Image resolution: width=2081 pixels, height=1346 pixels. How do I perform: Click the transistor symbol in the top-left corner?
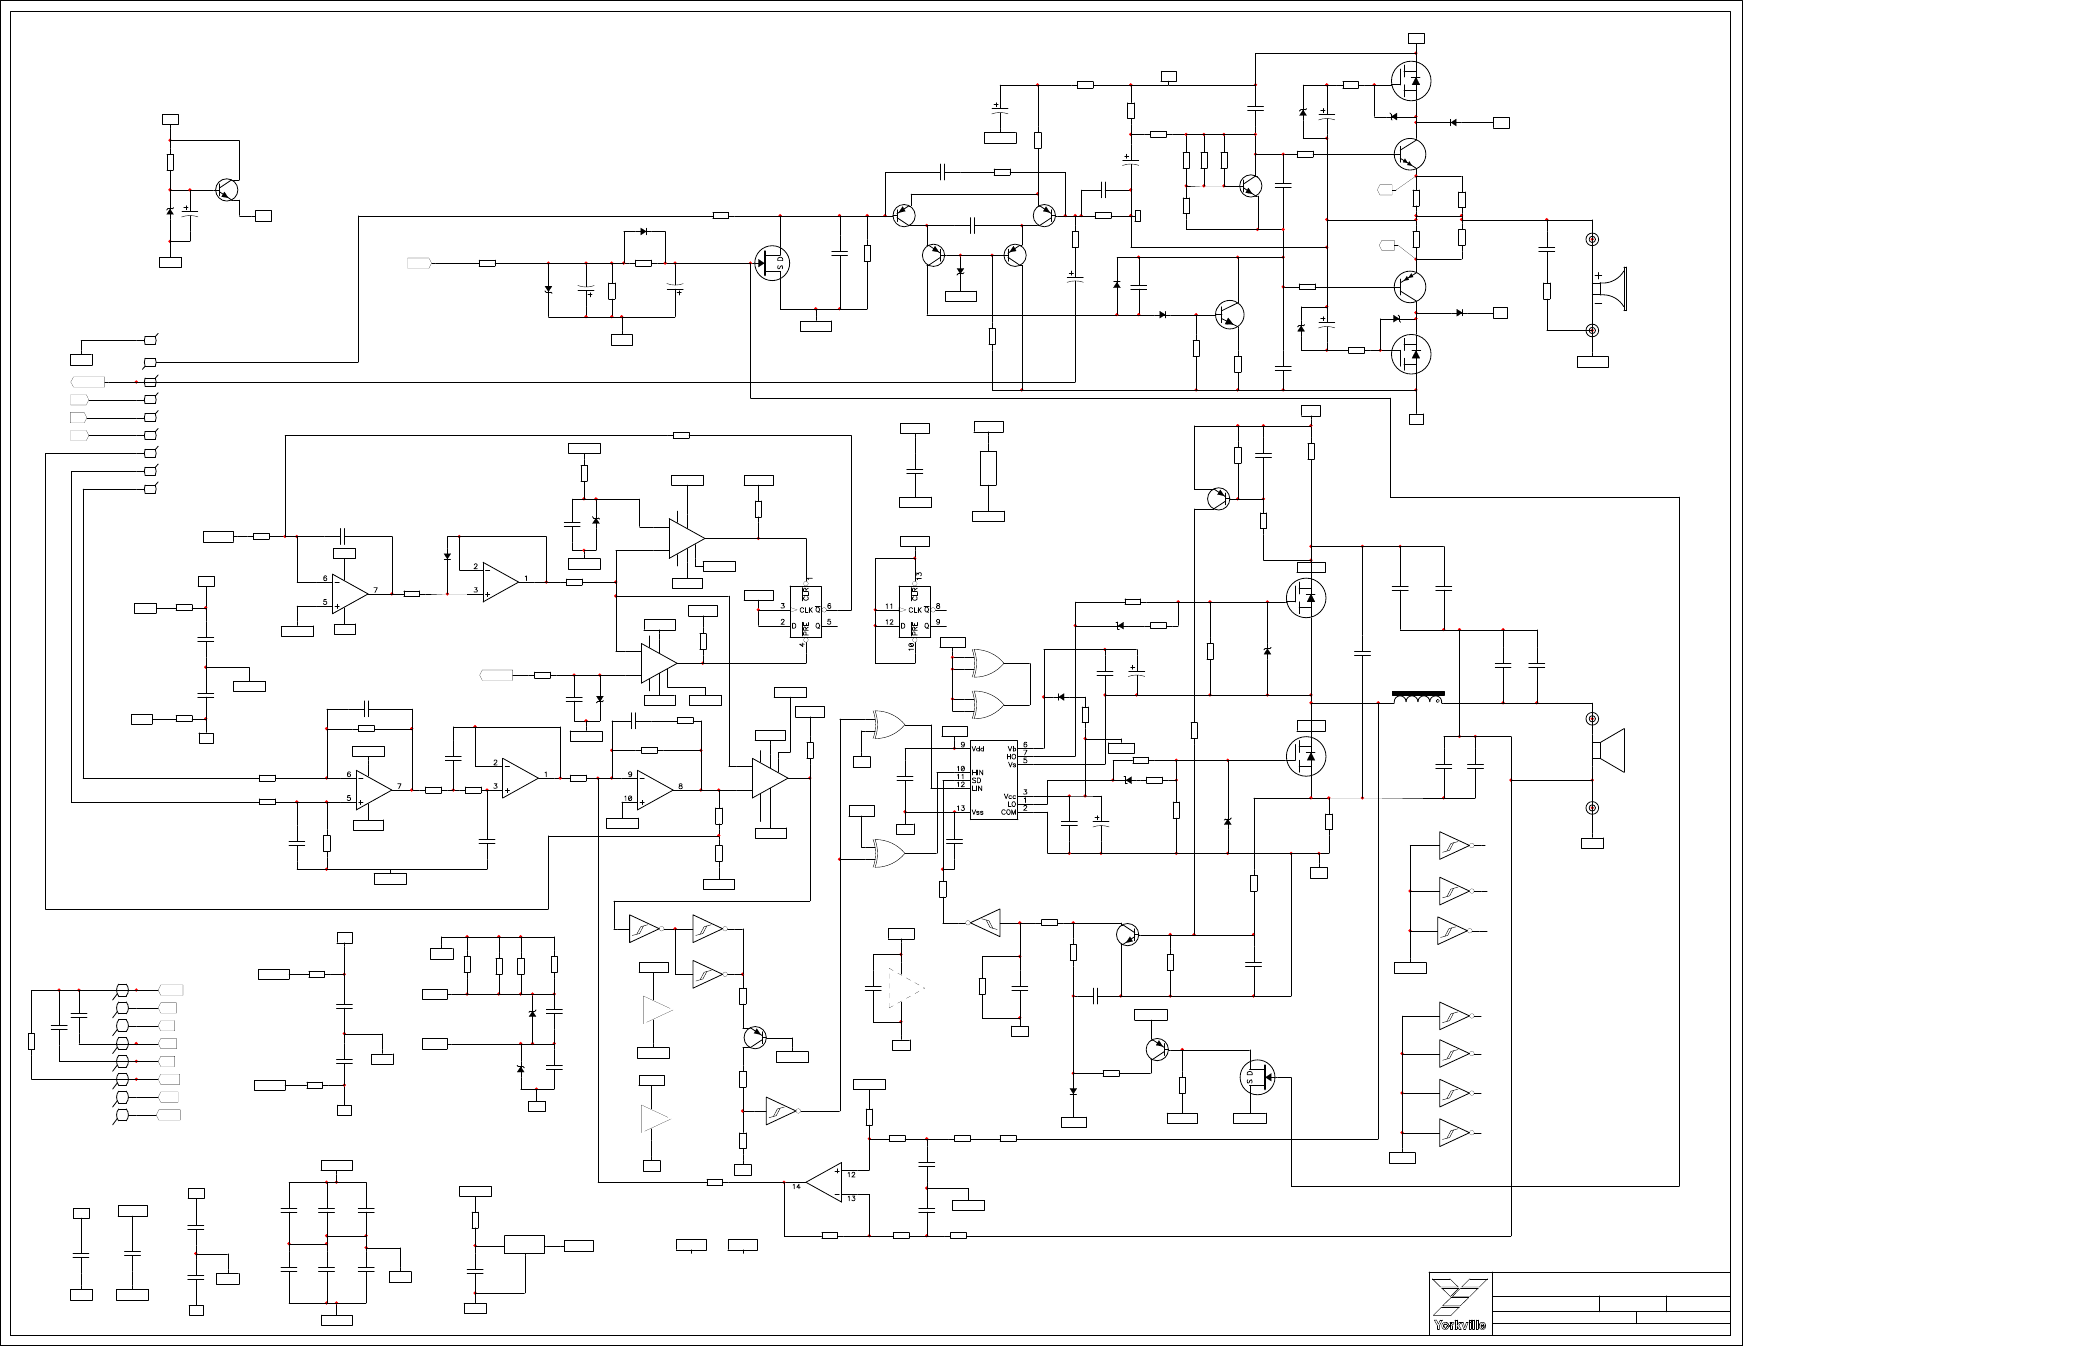tap(228, 190)
